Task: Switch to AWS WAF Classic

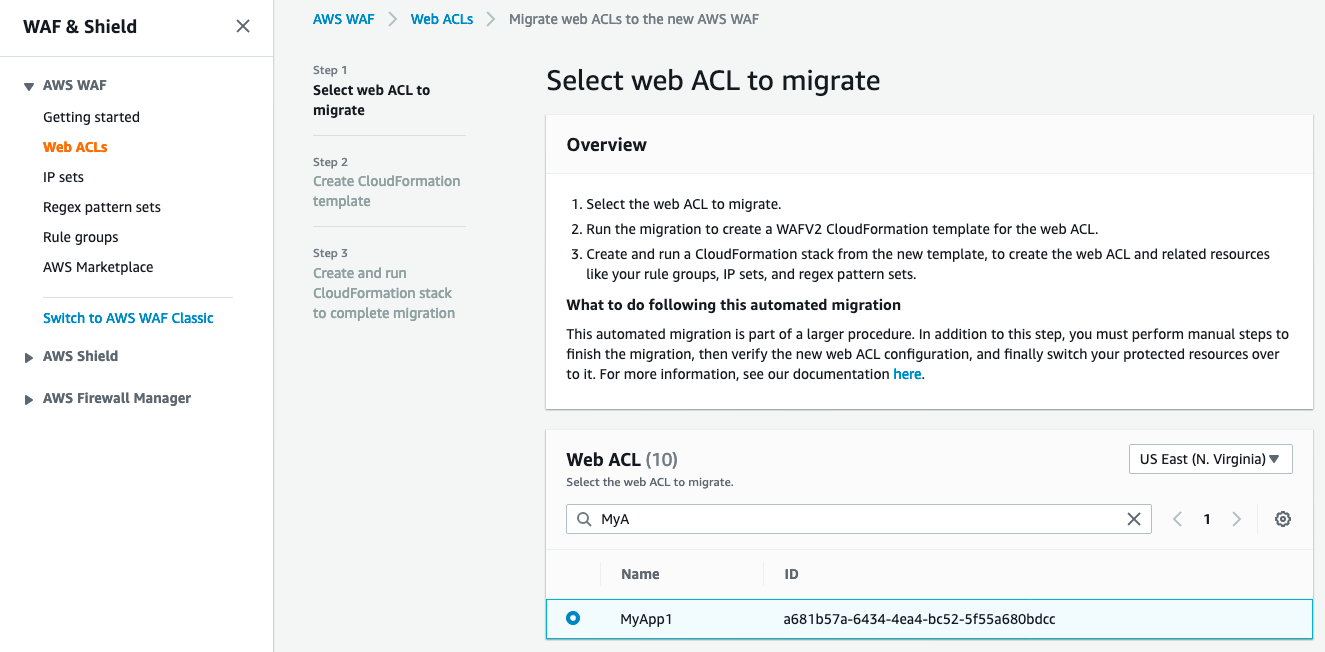Action: 127,317
